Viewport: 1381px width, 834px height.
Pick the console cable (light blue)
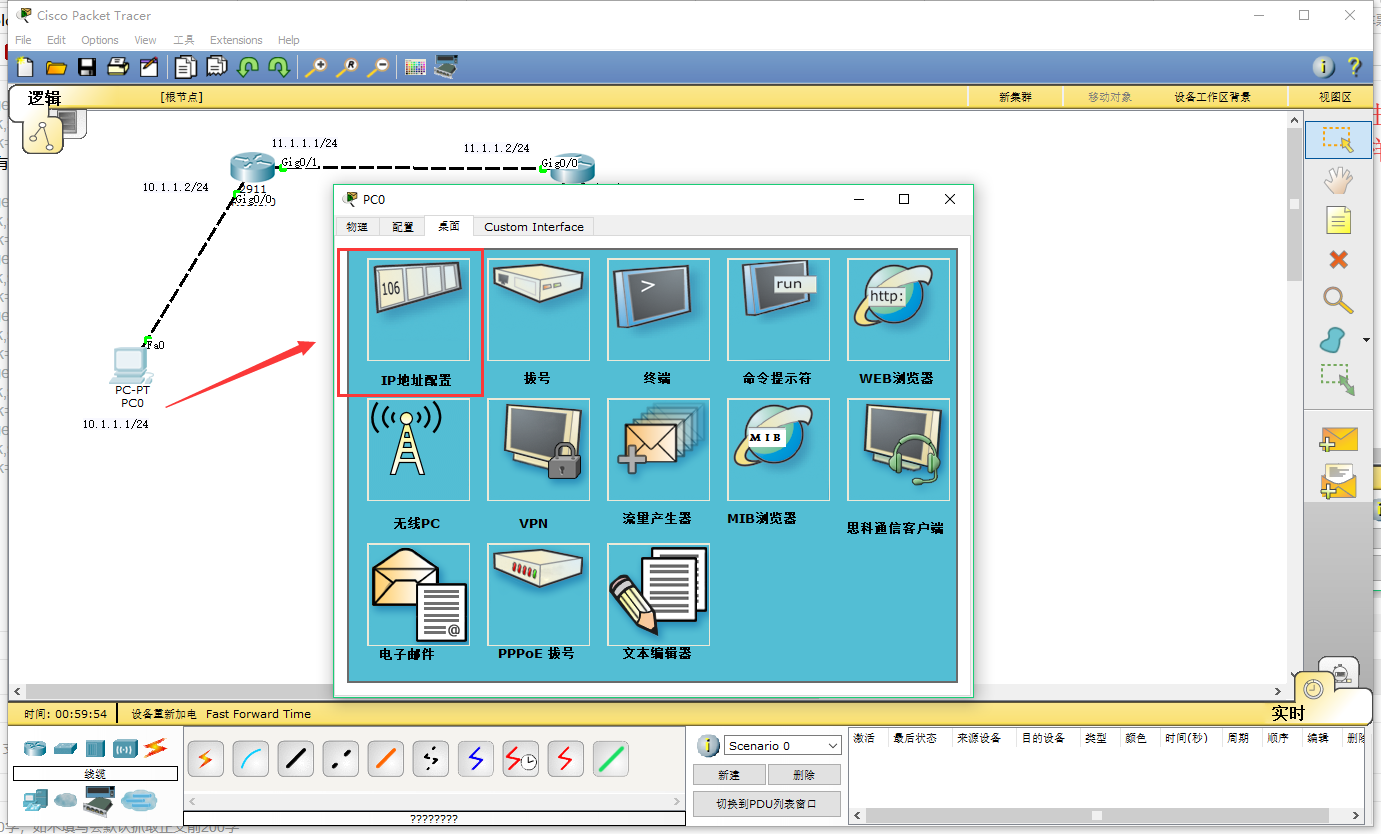point(251,759)
